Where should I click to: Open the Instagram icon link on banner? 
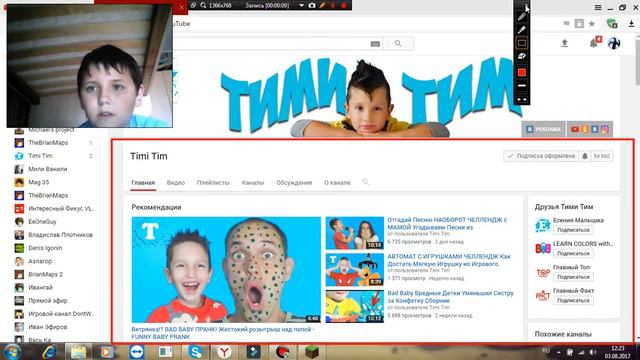point(605,129)
